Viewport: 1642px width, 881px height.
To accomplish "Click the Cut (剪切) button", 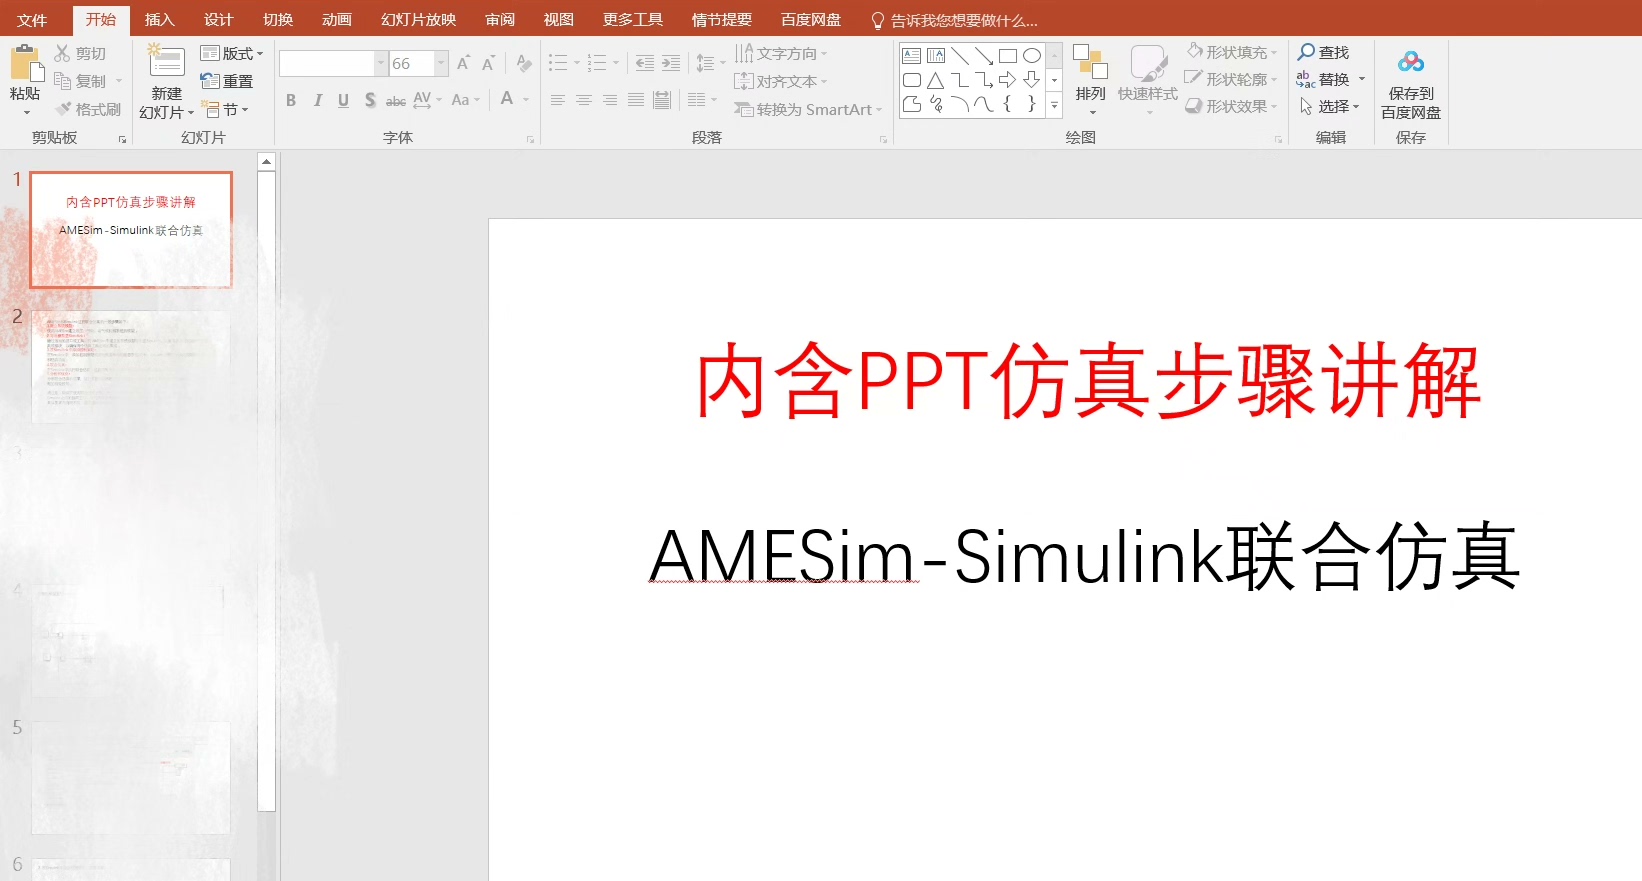I will coord(80,54).
